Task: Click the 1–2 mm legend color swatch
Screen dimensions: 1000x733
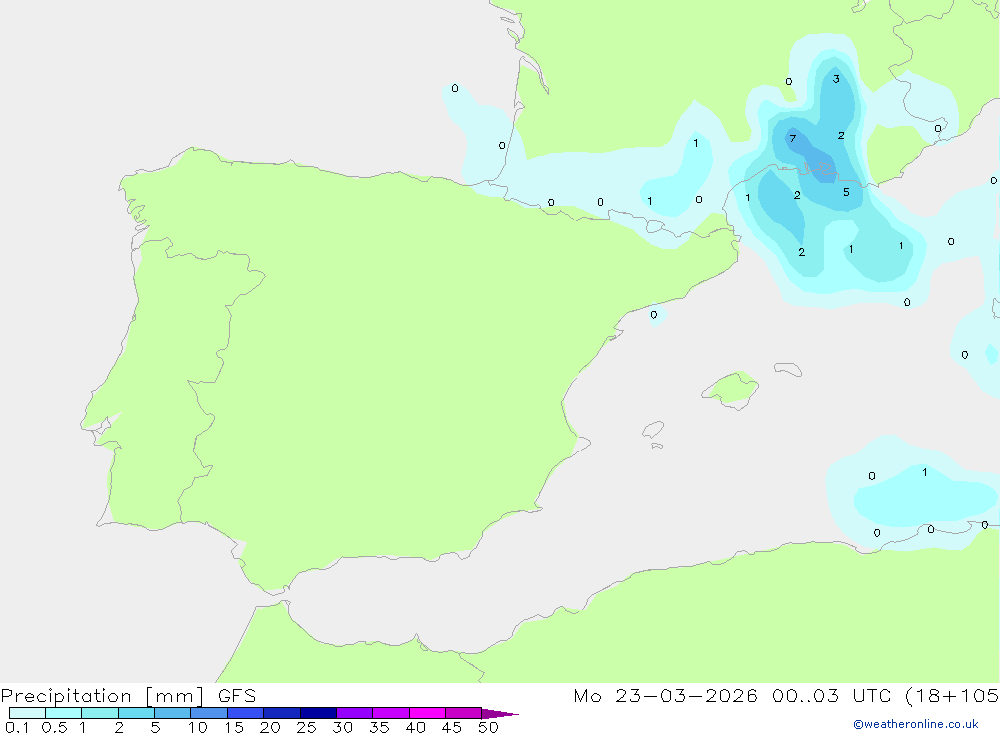Action: 100,713
